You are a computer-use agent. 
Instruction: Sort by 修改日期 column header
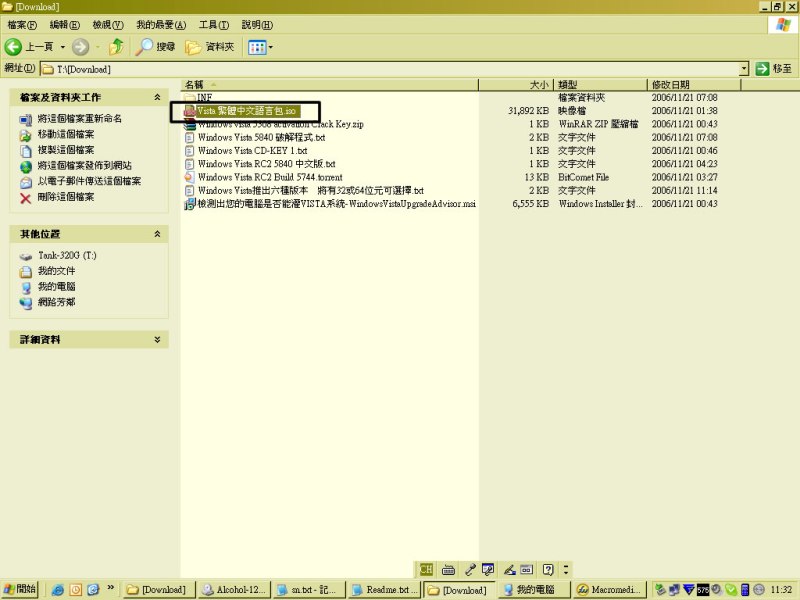click(x=694, y=85)
